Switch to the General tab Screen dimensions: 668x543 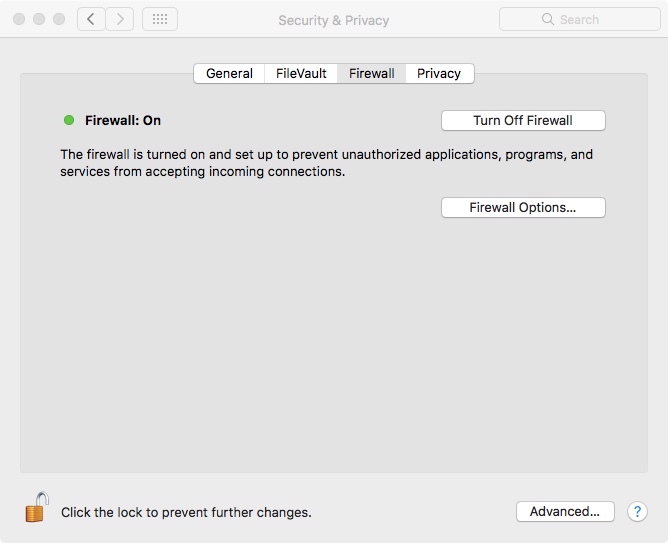tap(229, 73)
